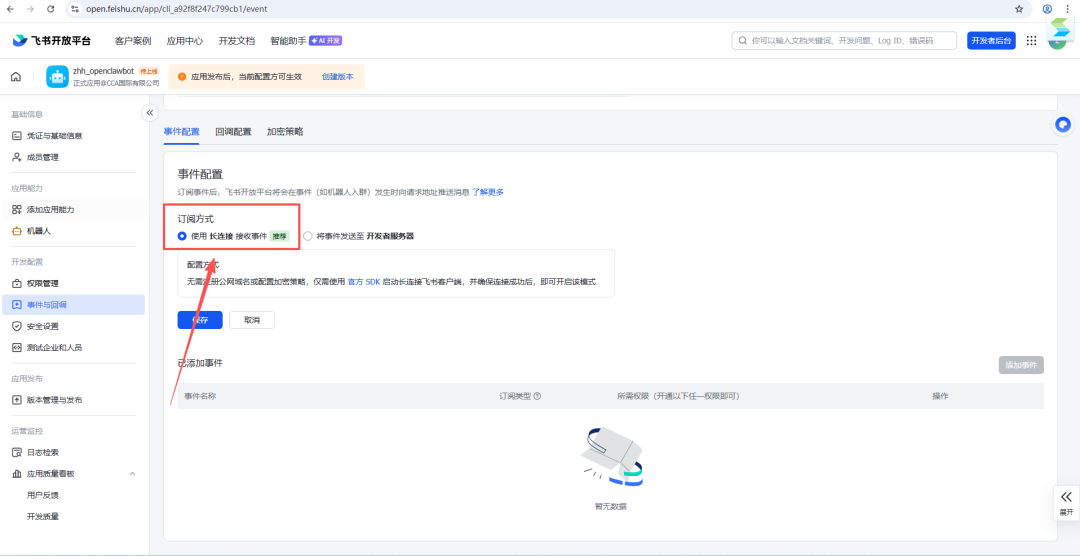Open the nine-dot apps grid icon

[x=1031, y=41]
